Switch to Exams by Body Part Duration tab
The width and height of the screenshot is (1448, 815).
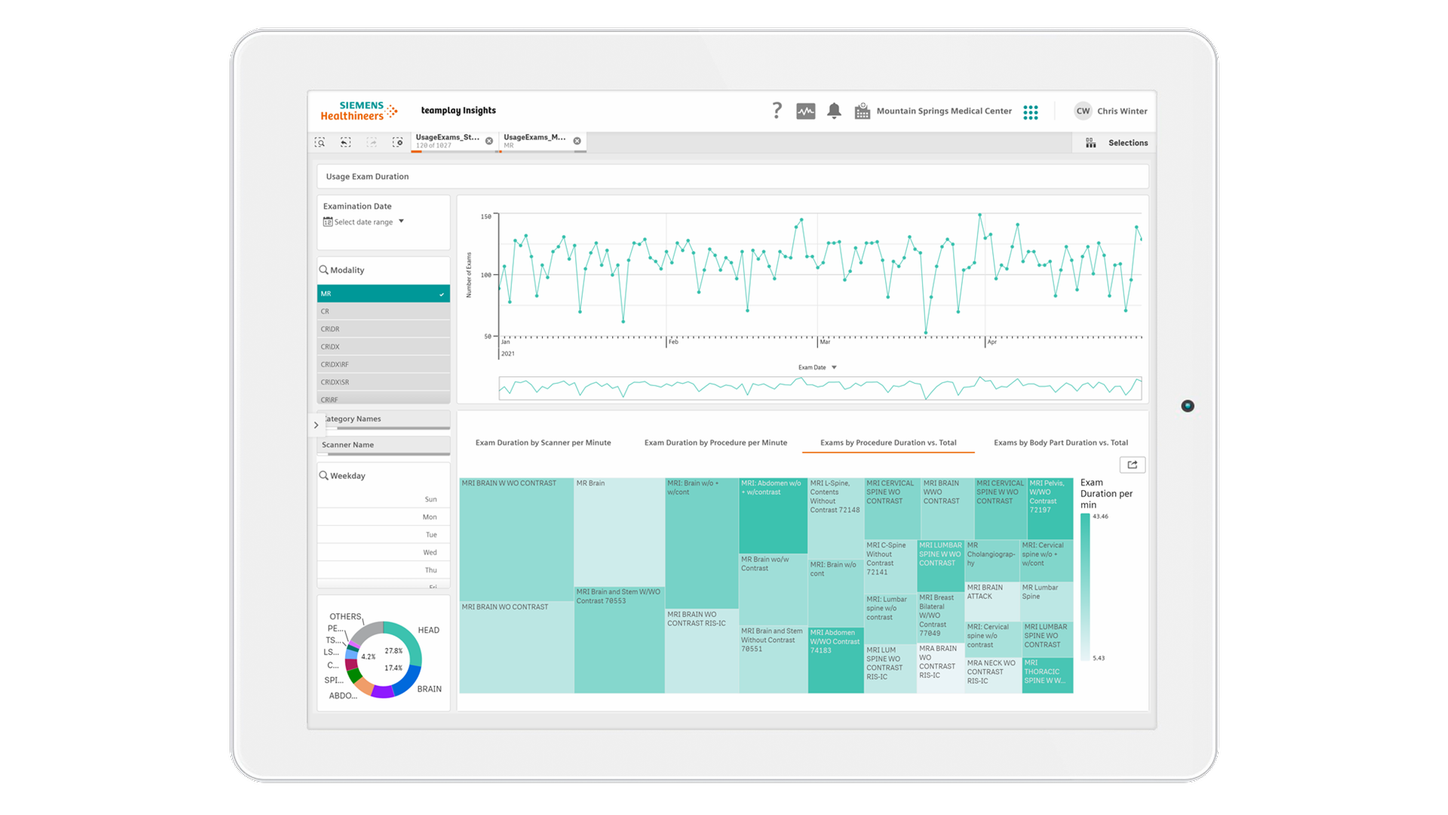pyautogui.click(x=1061, y=442)
